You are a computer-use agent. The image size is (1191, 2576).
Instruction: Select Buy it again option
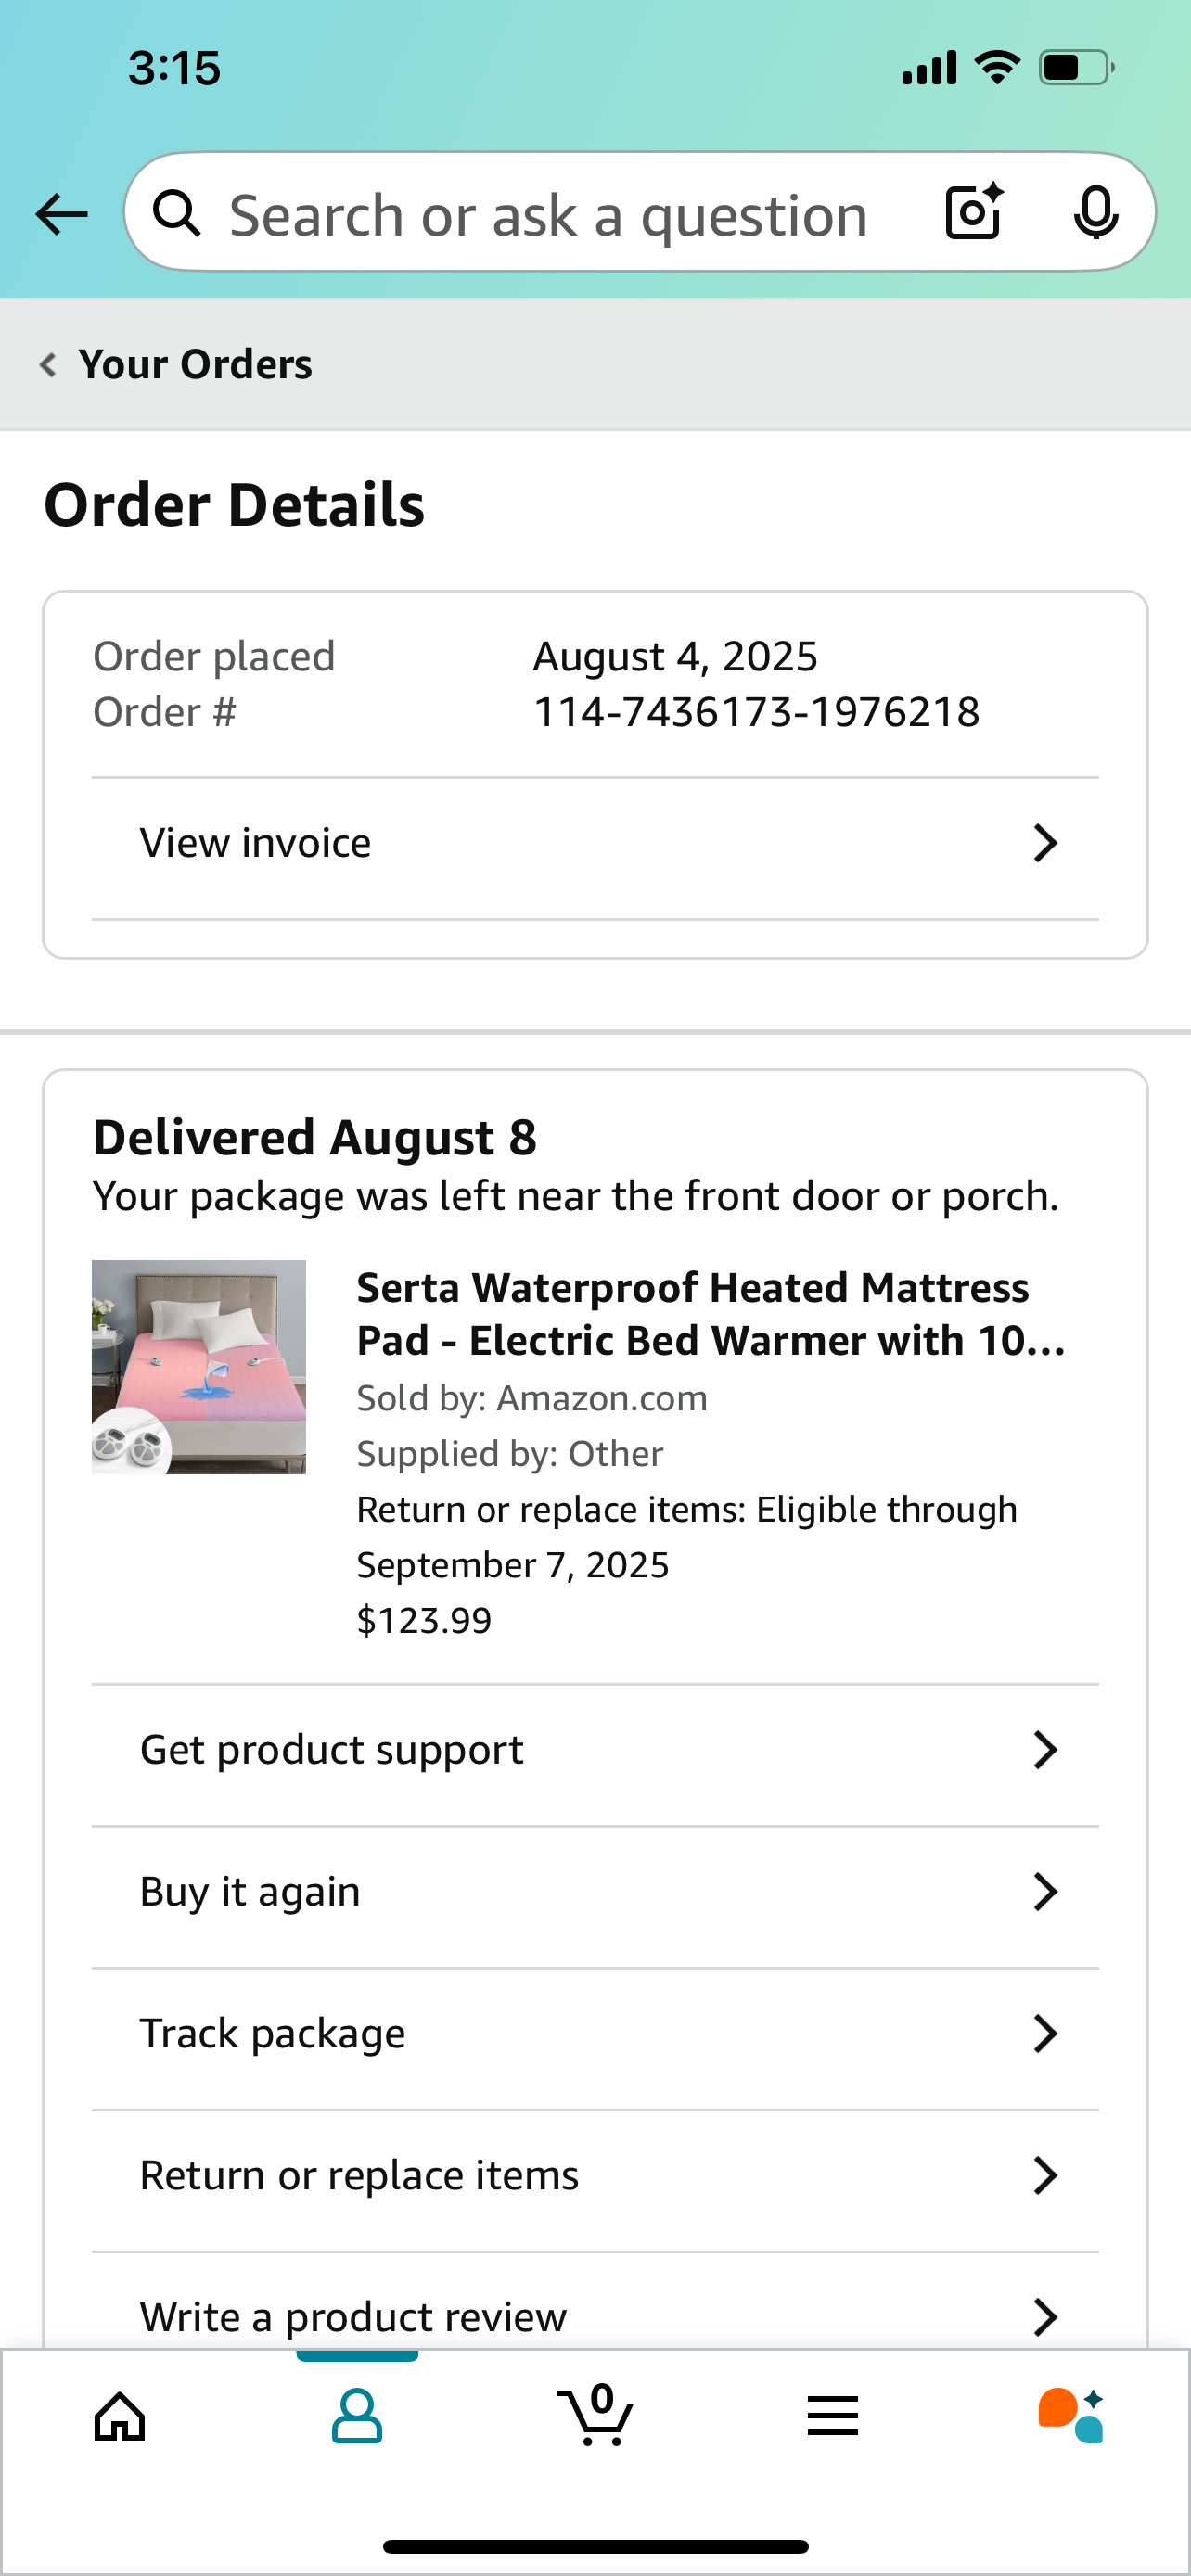point(595,1892)
